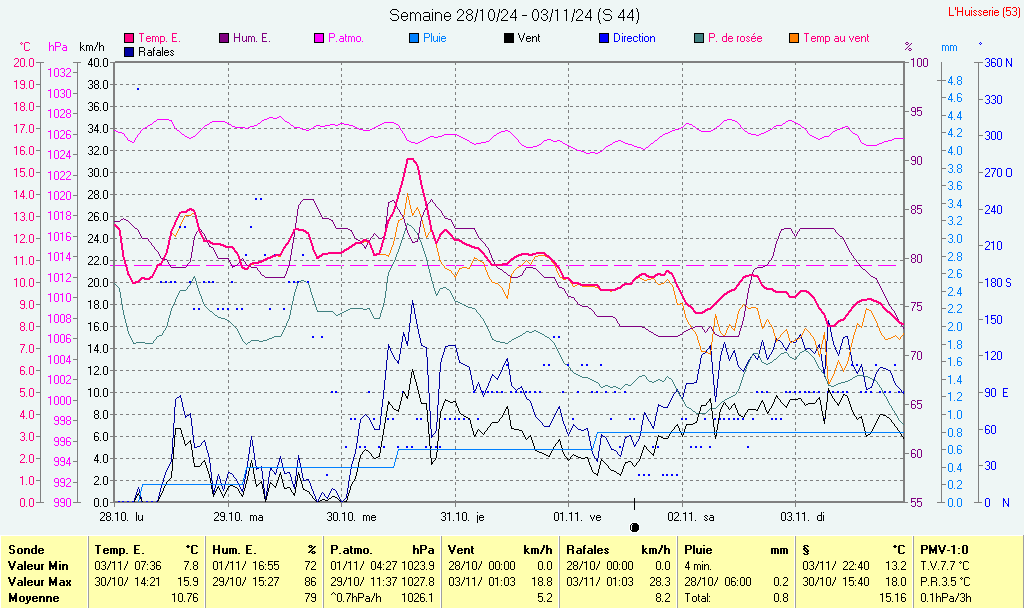Click the chart title Semaine 28/10/24 - 03/11/24 (S 44)
This screenshot has height=608, width=1024.
point(514,15)
